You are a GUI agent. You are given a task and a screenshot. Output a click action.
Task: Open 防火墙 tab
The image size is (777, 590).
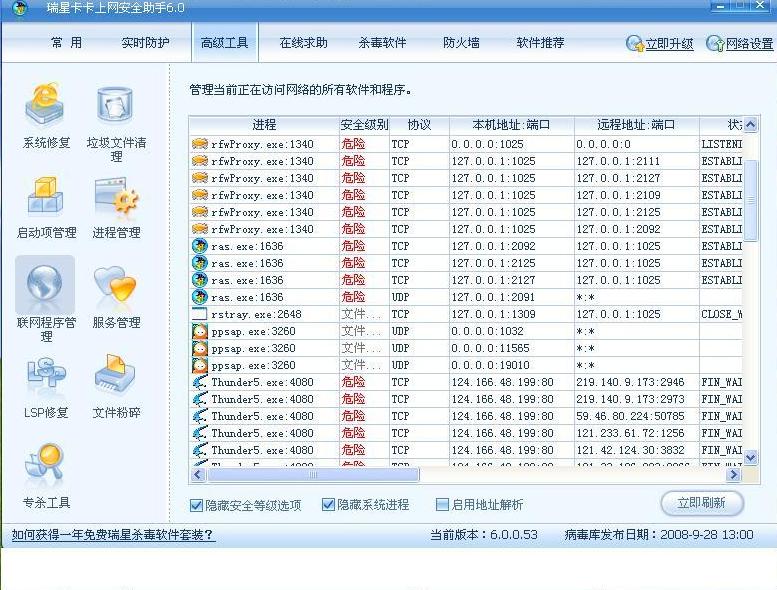coord(461,43)
